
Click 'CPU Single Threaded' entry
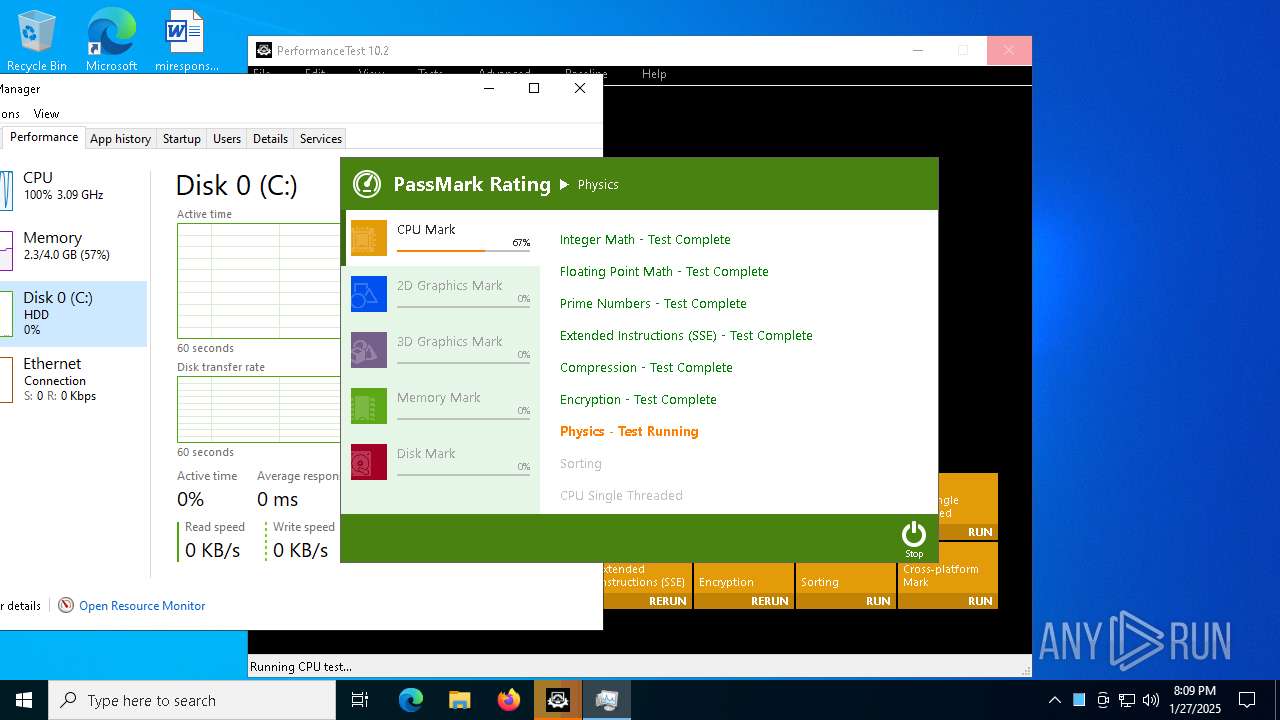[x=621, y=495]
